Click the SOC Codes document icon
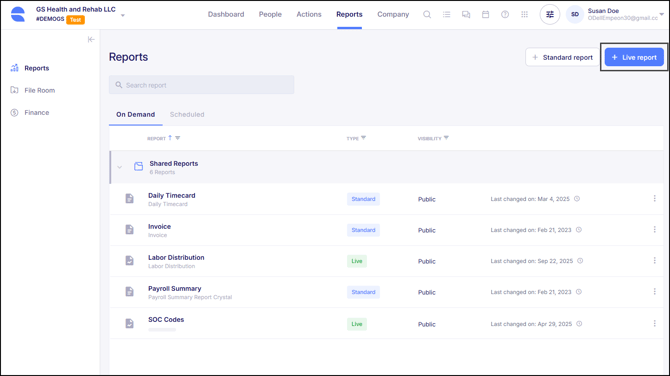 point(129,323)
